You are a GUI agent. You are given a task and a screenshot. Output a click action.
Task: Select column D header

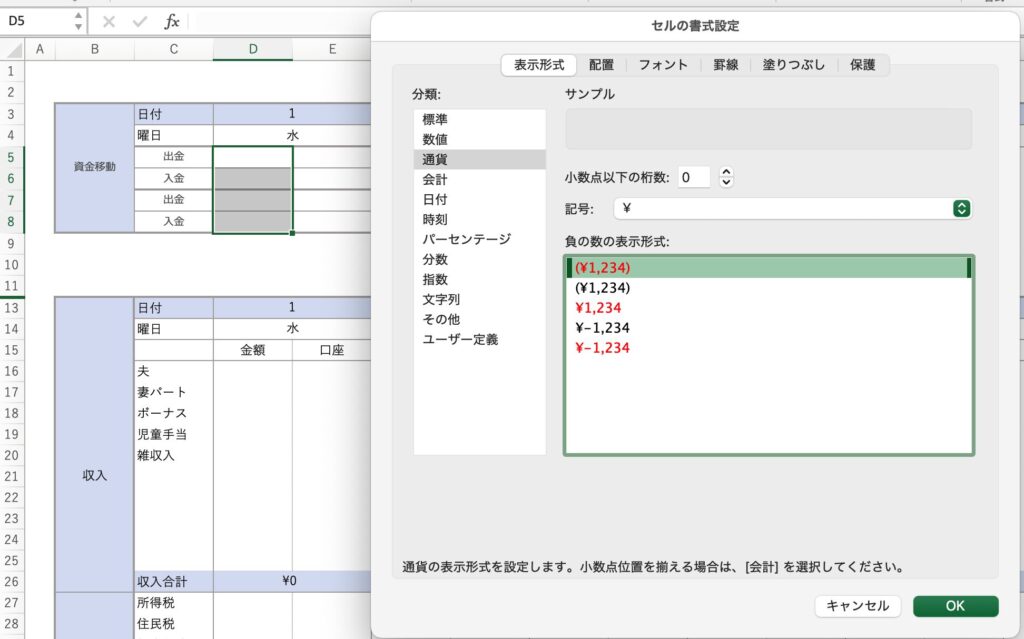(x=252, y=48)
